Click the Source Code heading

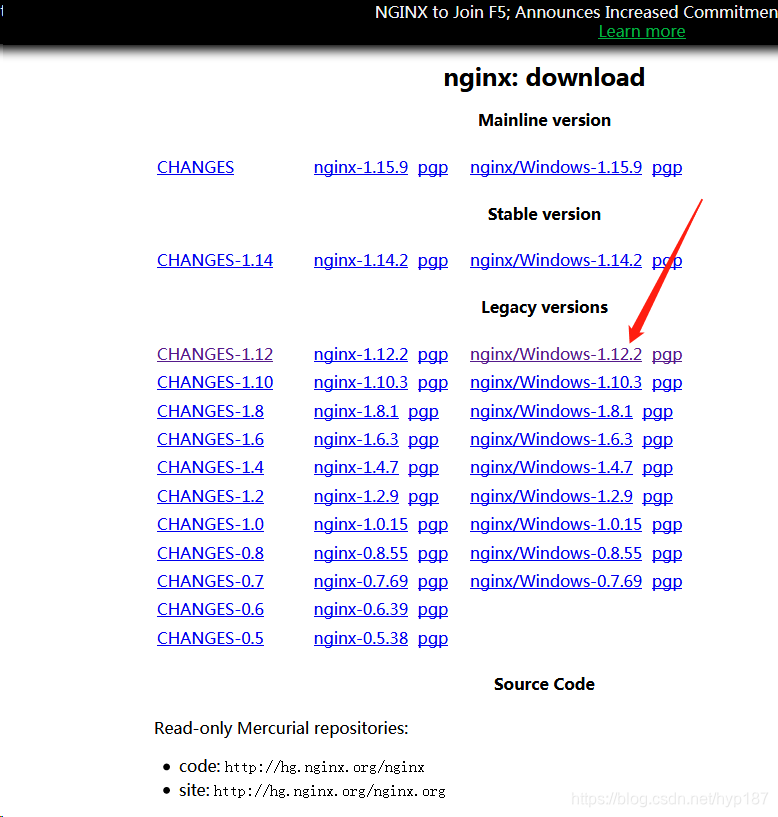[544, 684]
